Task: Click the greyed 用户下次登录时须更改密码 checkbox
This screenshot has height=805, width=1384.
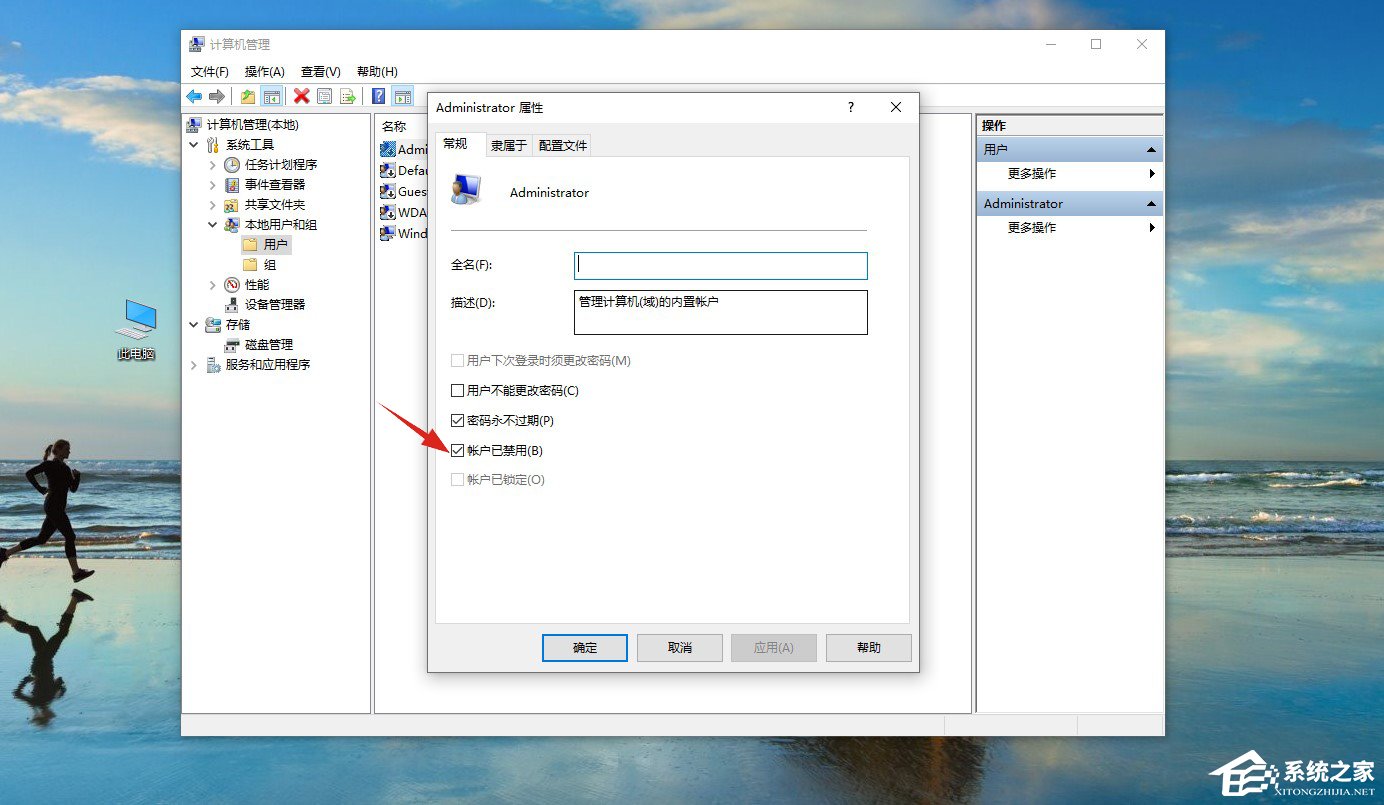Action: (x=457, y=360)
